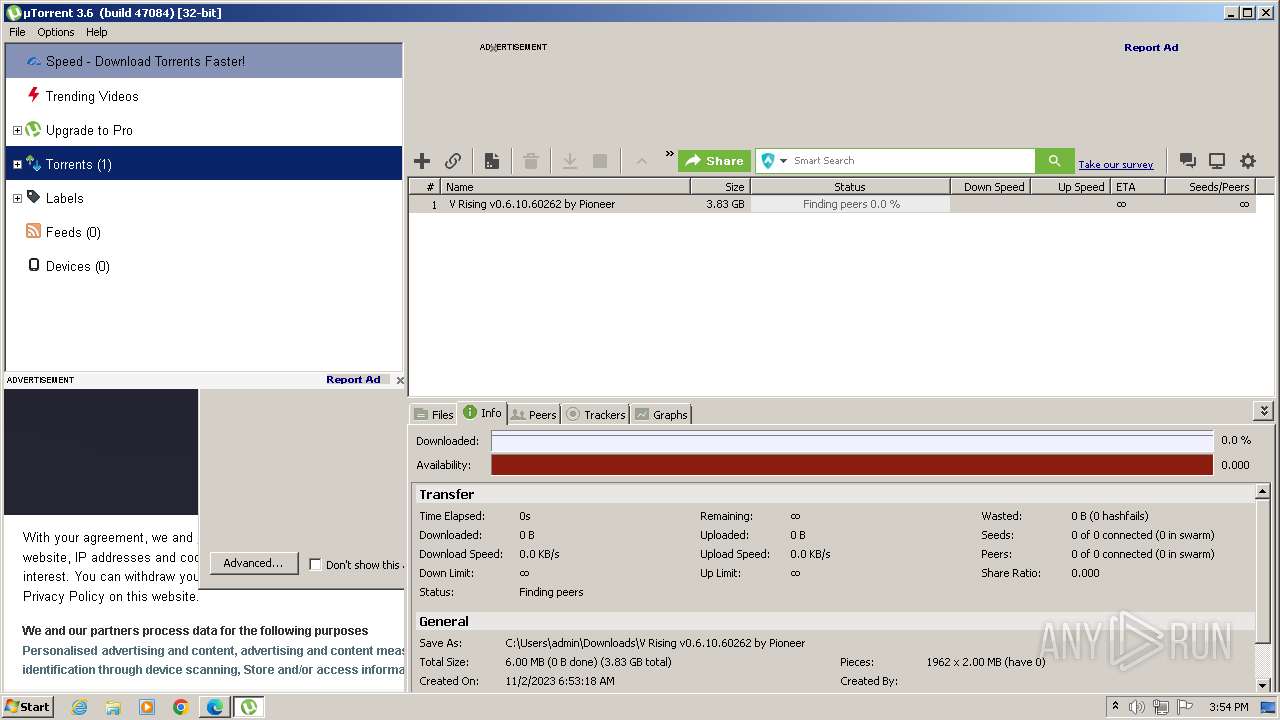
Task: Click Add Torrent from URL link icon
Action: pyautogui.click(x=453, y=161)
